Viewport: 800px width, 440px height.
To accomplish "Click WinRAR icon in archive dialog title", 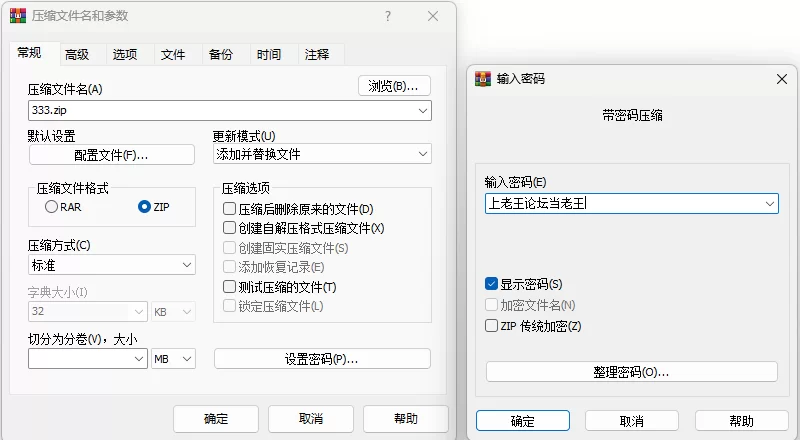I will click(x=18, y=16).
